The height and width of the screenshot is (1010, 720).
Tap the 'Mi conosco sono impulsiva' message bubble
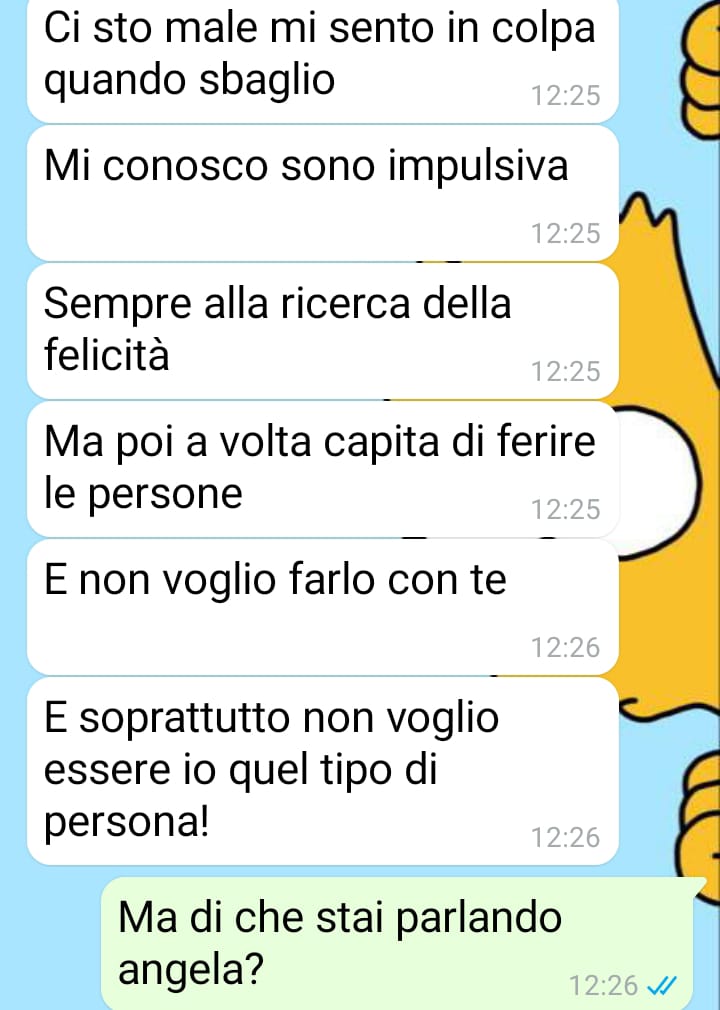(323, 193)
